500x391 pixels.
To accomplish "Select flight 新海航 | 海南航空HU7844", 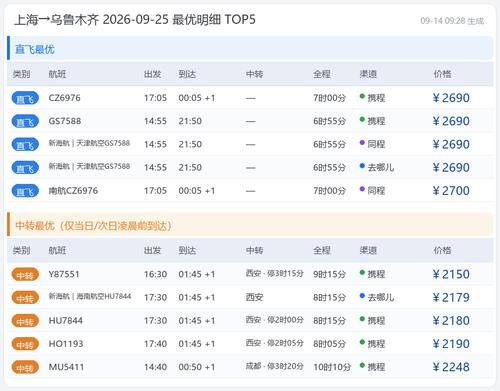I will pyautogui.click(x=90, y=296).
